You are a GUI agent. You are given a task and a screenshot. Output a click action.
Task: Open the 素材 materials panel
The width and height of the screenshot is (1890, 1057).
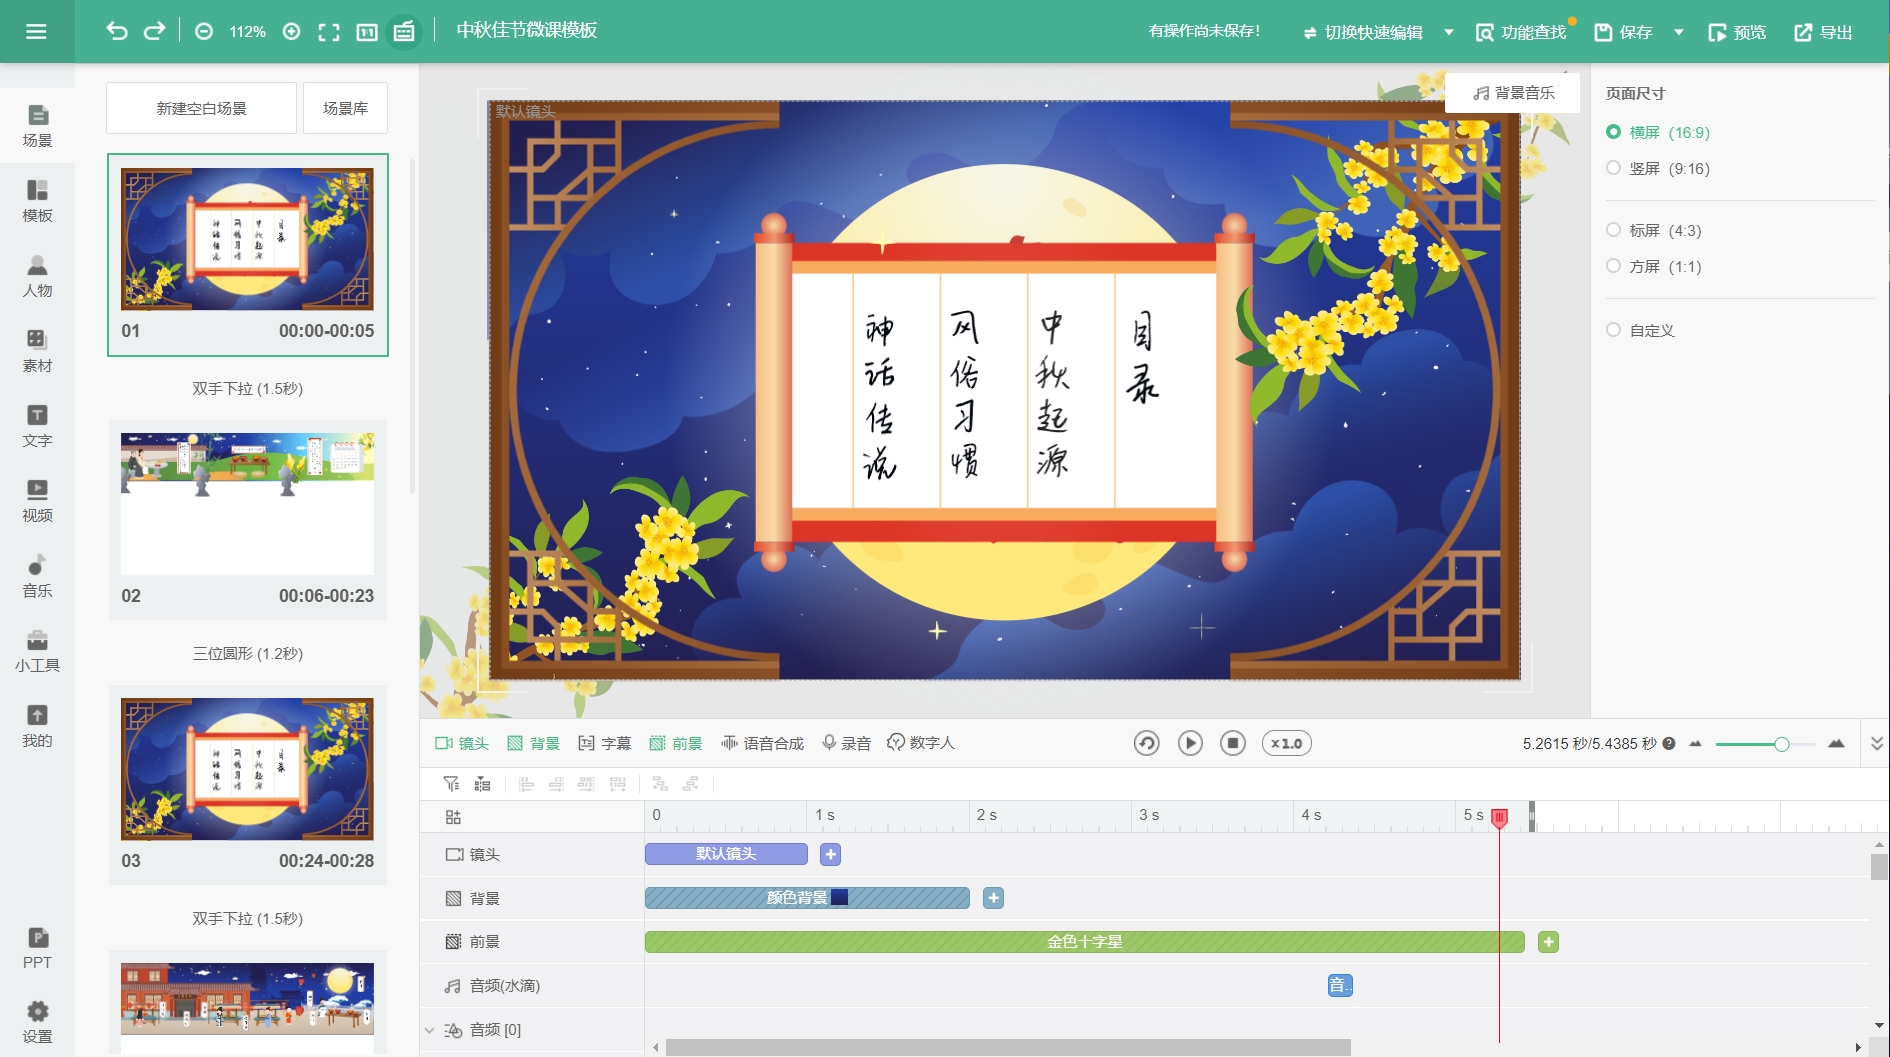click(x=37, y=351)
